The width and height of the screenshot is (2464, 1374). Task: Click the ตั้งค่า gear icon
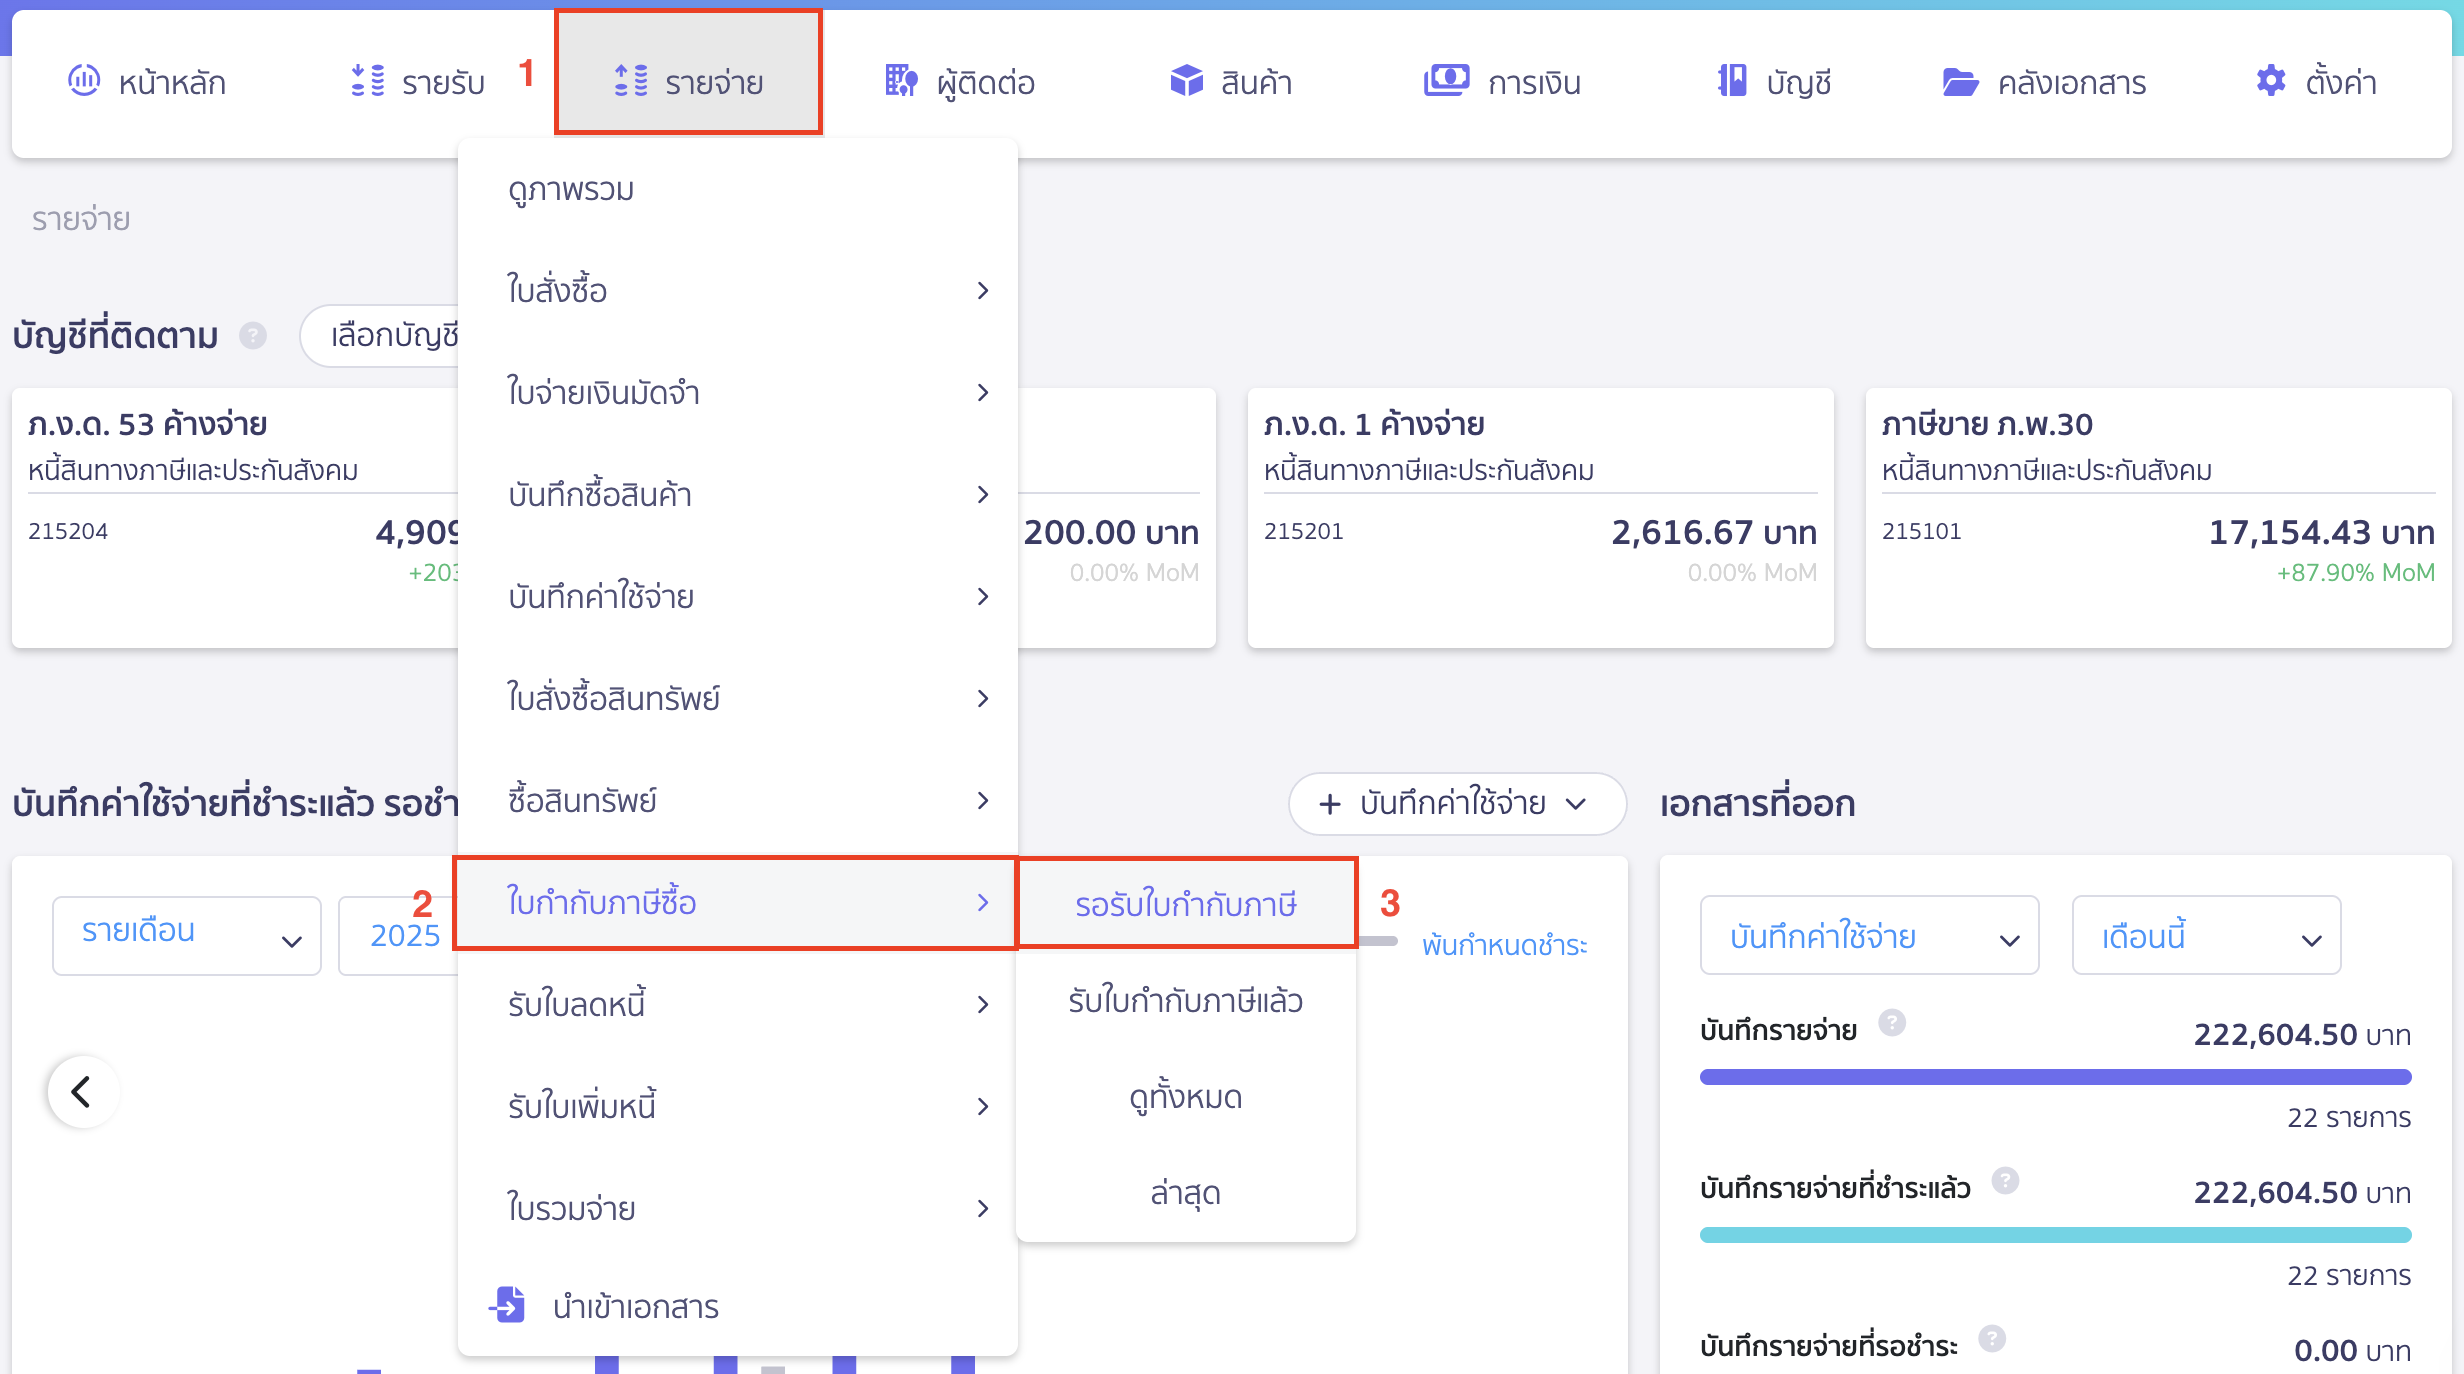coord(2271,80)
